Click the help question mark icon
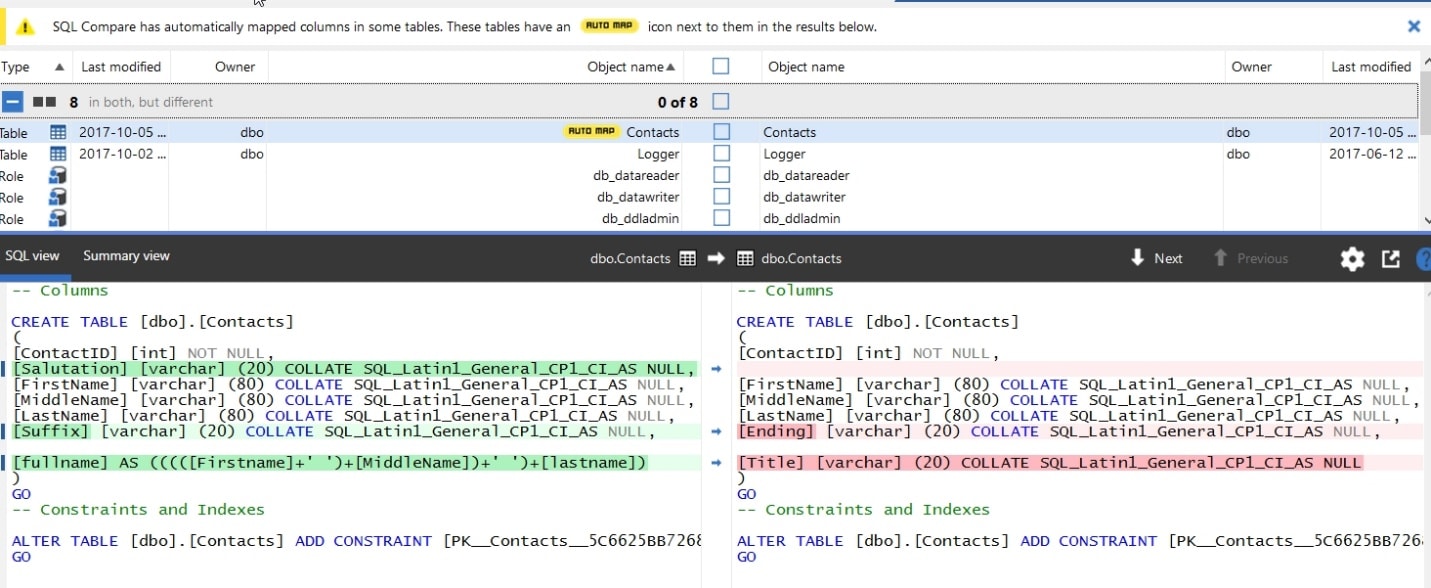The height and width of the screenshot is (588, 1431). (1424, 259)
